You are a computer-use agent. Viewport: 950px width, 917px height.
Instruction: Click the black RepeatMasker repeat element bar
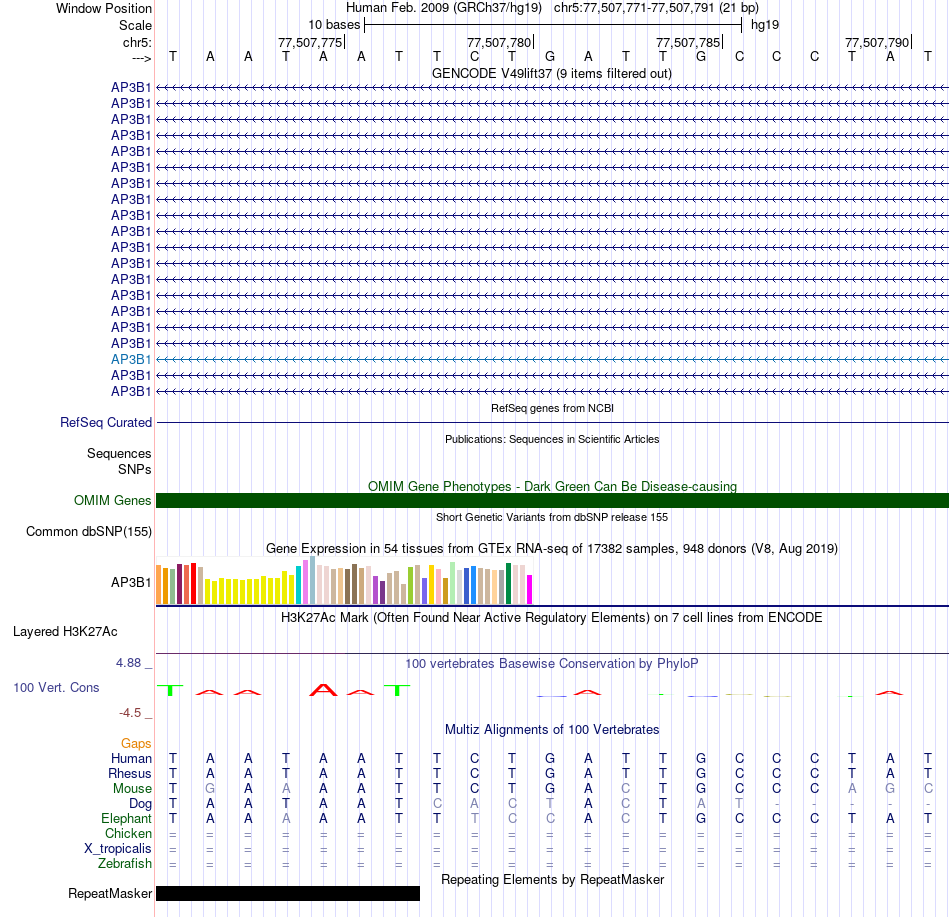[288, 893]
